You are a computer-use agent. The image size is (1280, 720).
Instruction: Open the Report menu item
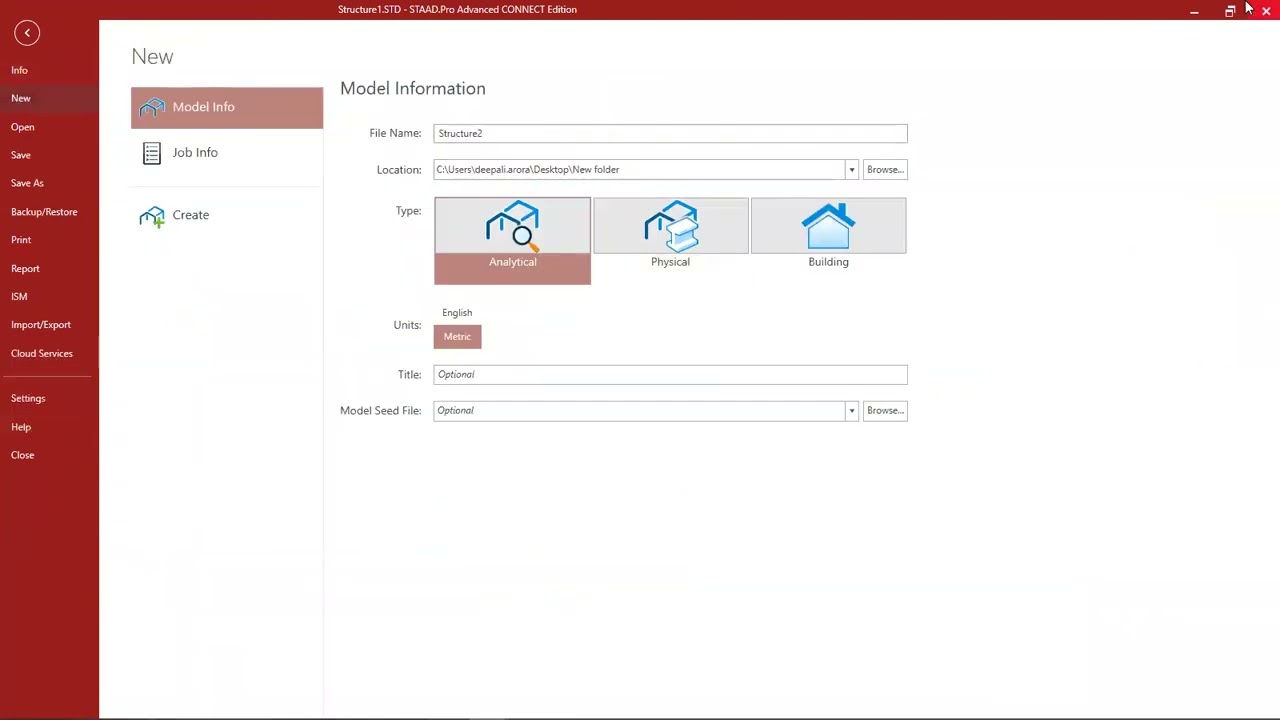(25, 268)
